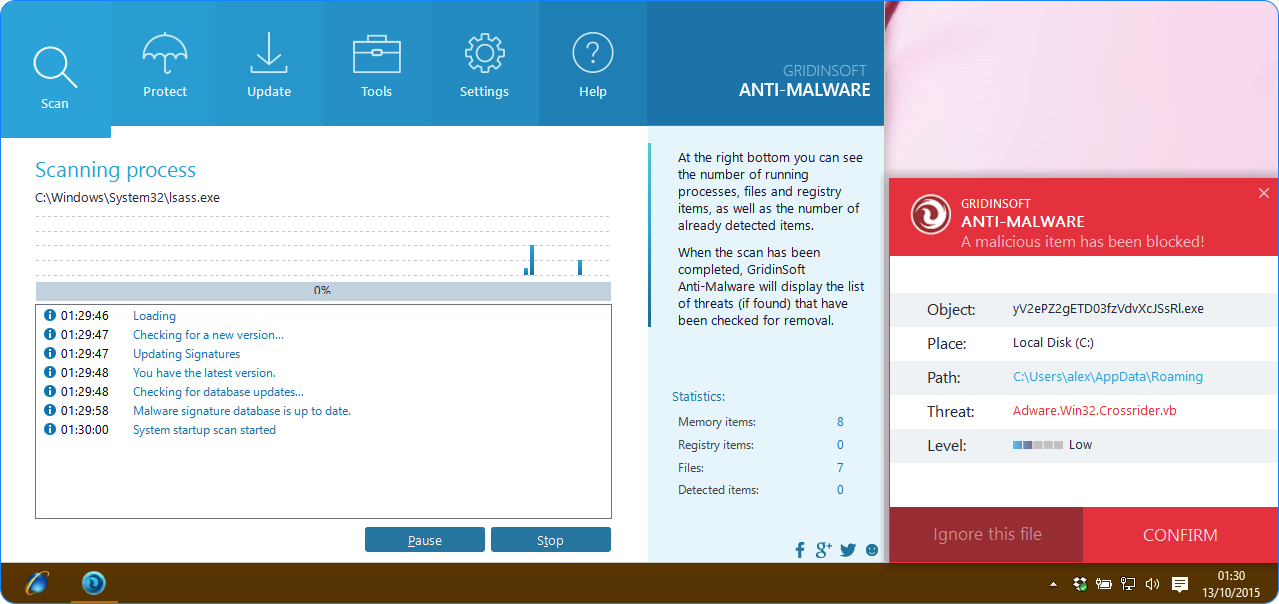Close the malicious item alert popup

click(1263, 193)
